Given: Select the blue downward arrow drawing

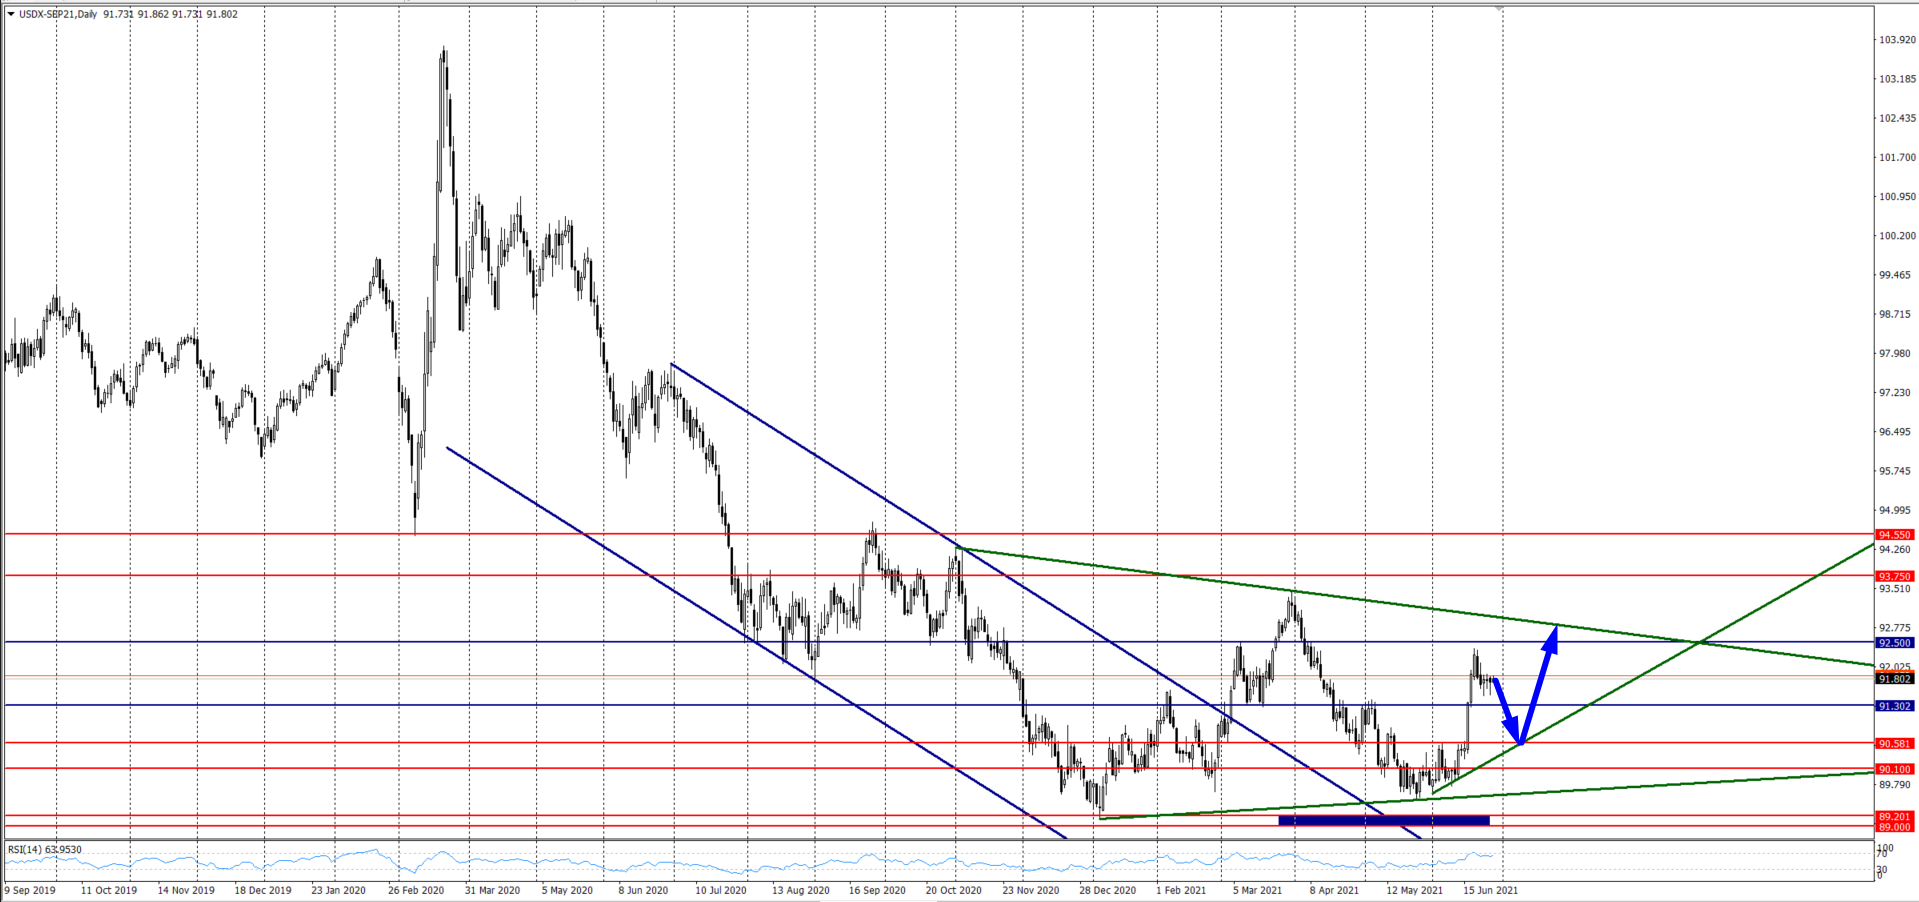Looking at the screenshot, I should coord(1506,709).
